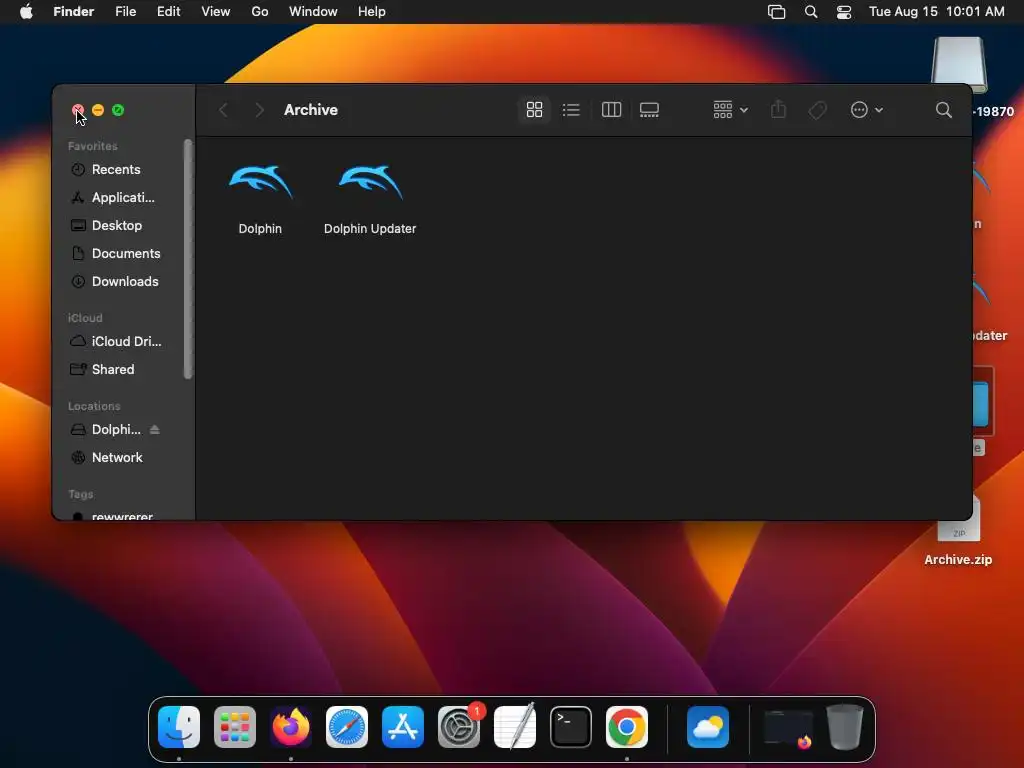The width and height of the screenshot is (1024, 768).
Task: Click the date and time
Action: tap(936, 12)
